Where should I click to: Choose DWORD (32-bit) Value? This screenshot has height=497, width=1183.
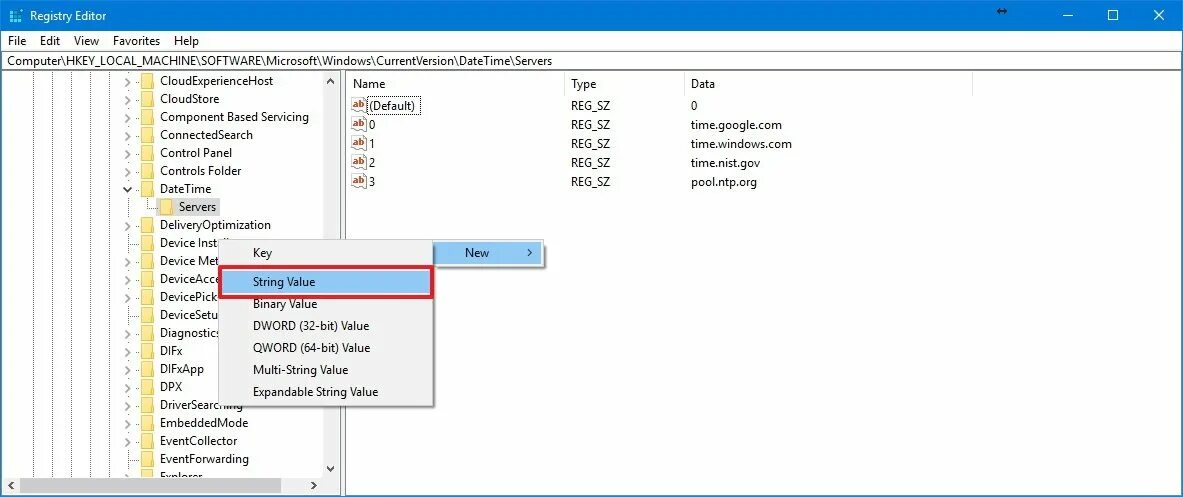point(325,326)
